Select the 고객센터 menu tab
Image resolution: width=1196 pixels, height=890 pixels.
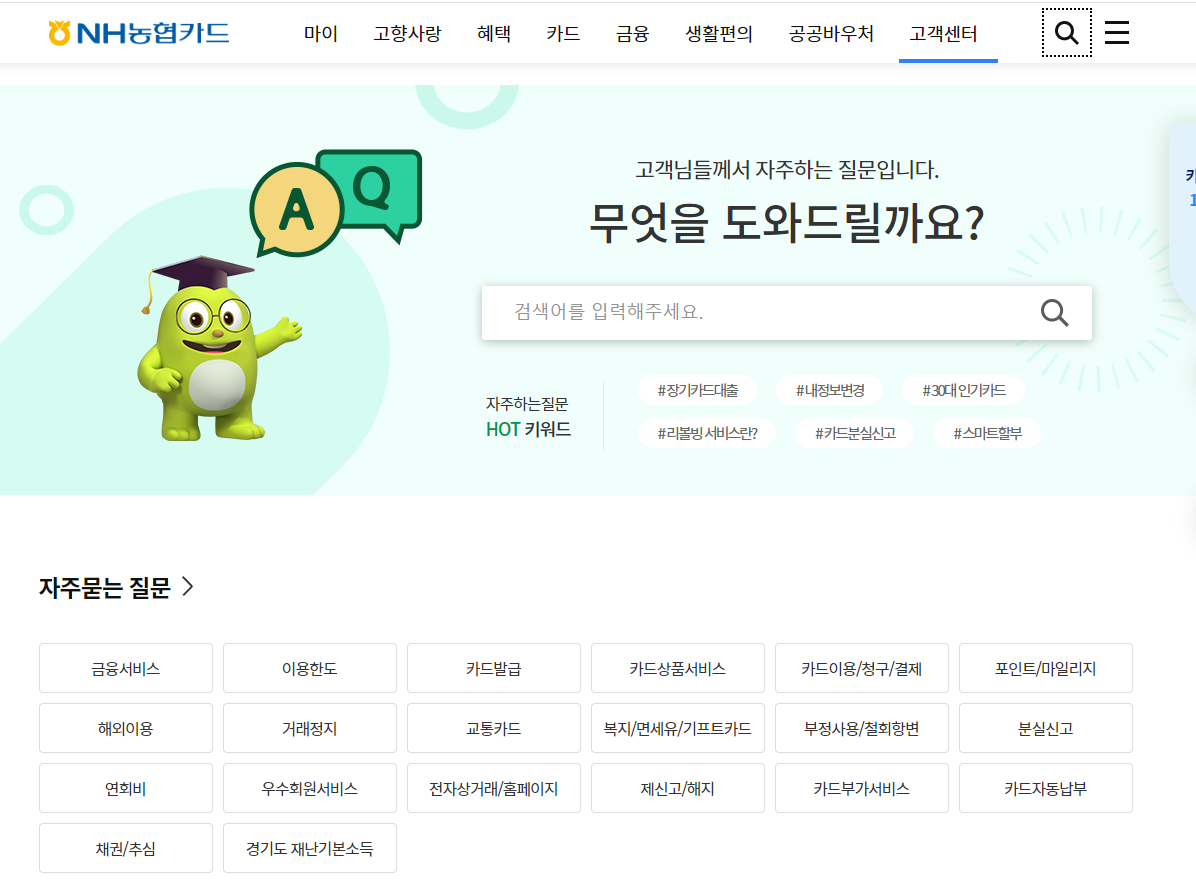coord(944,34)
